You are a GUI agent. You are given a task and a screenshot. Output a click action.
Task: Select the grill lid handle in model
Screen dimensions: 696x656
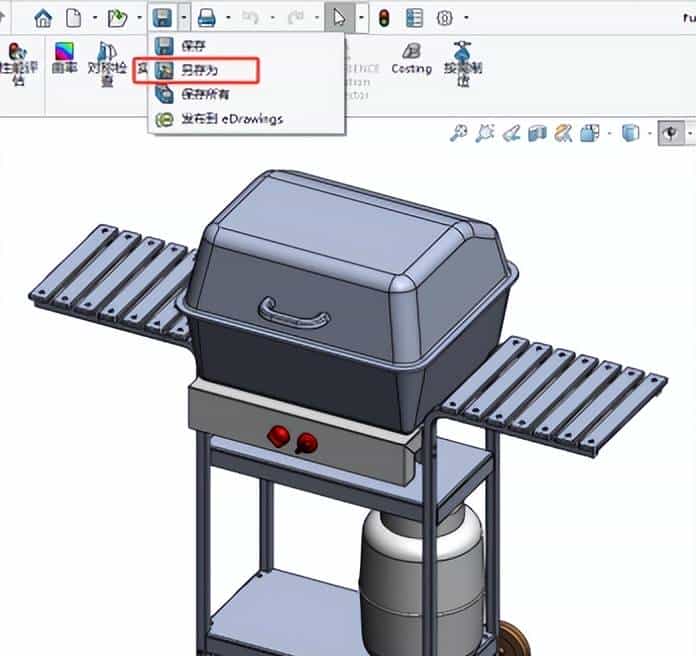293,313
